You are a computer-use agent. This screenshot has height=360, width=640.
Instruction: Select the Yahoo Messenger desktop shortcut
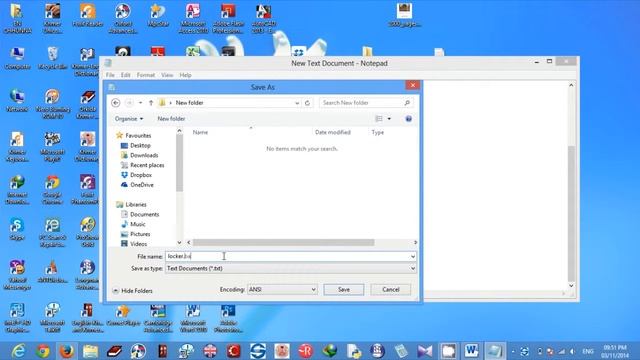pyautogui.click(x=17, y=276)
